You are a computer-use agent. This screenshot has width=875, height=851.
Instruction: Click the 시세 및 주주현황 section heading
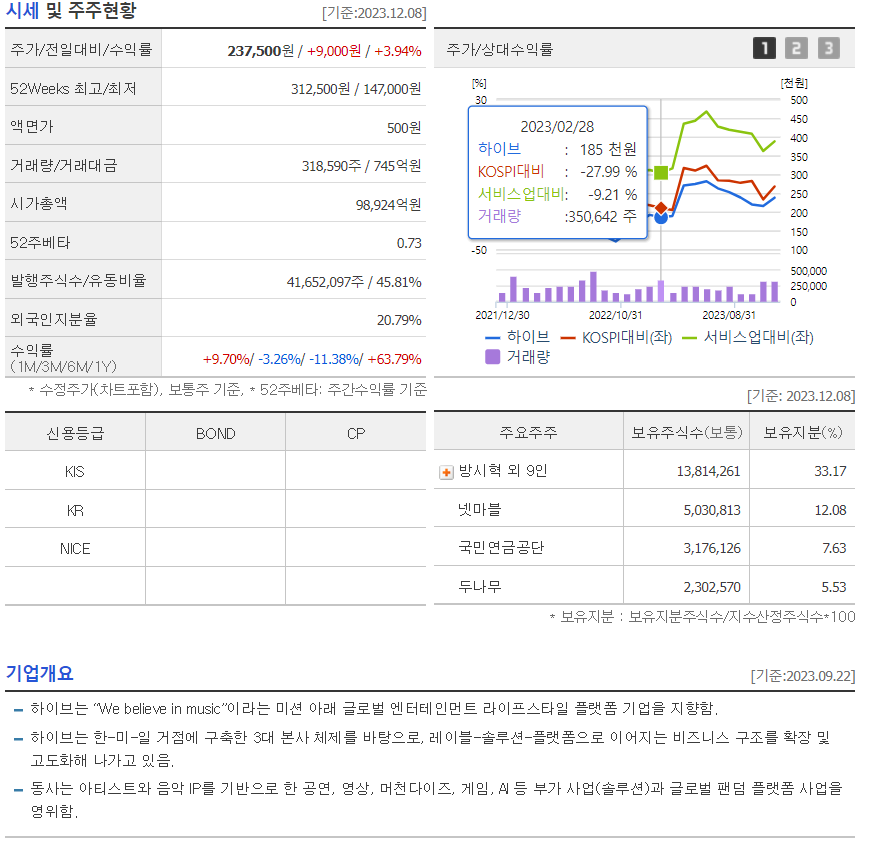pyautogui.click(x=71, y=10)
